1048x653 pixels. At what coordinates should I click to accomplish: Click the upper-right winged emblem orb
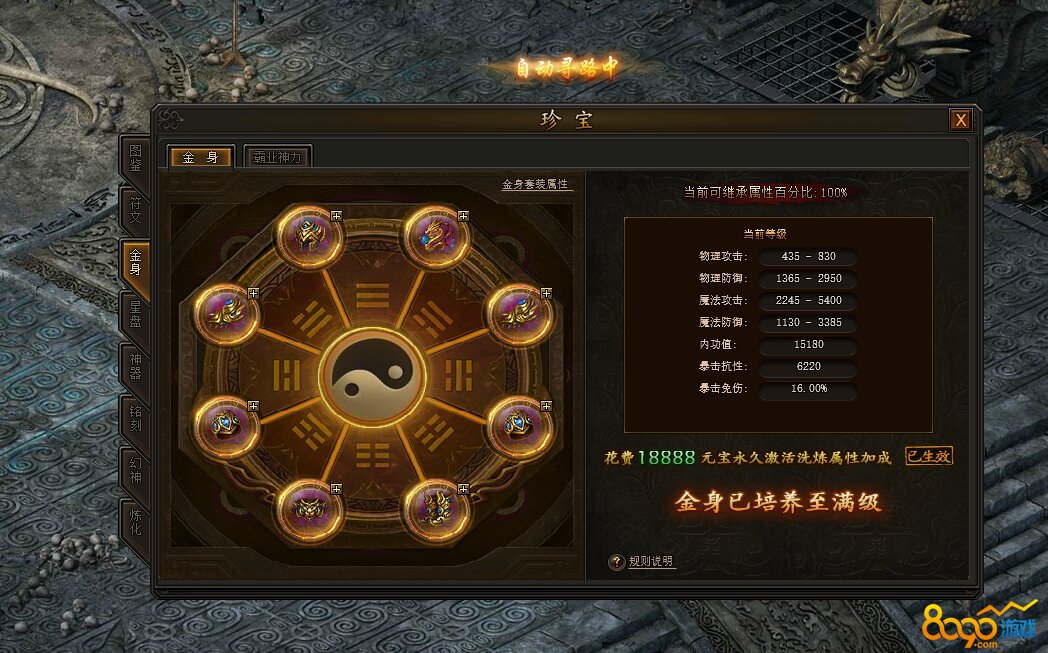tap(519, 314)
